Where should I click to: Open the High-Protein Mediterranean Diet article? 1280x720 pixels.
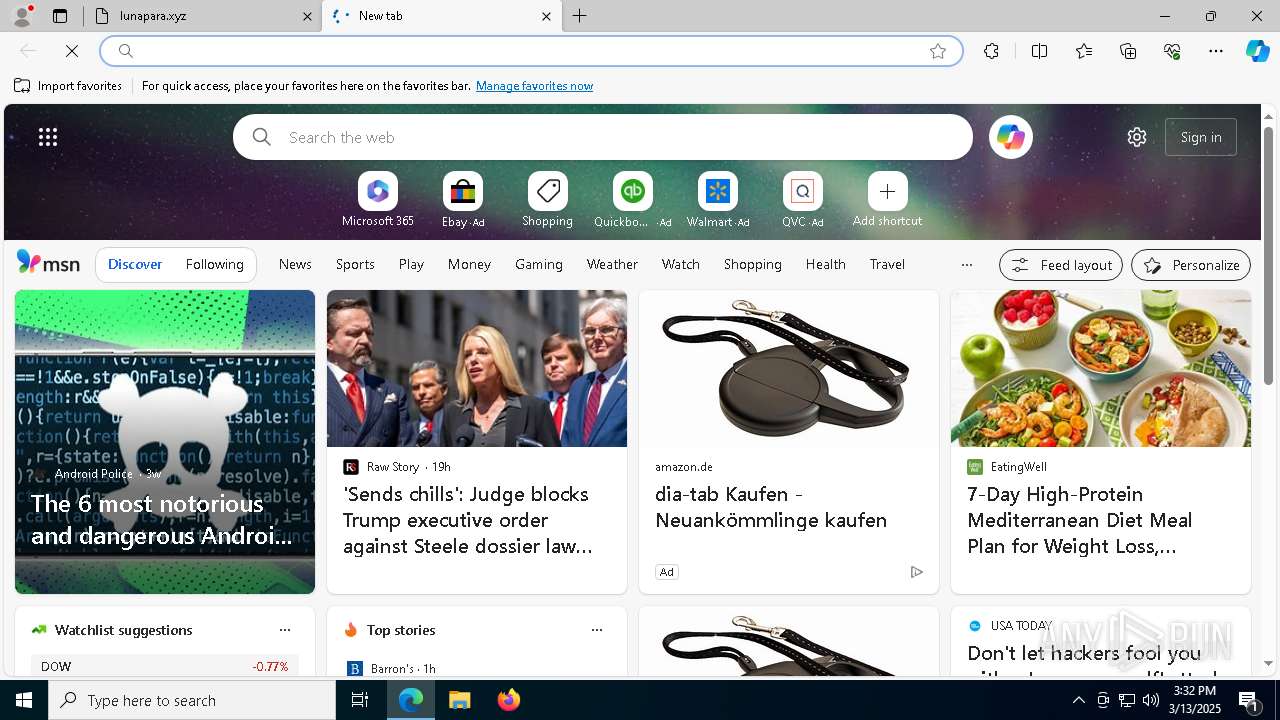coord(1101,442)
